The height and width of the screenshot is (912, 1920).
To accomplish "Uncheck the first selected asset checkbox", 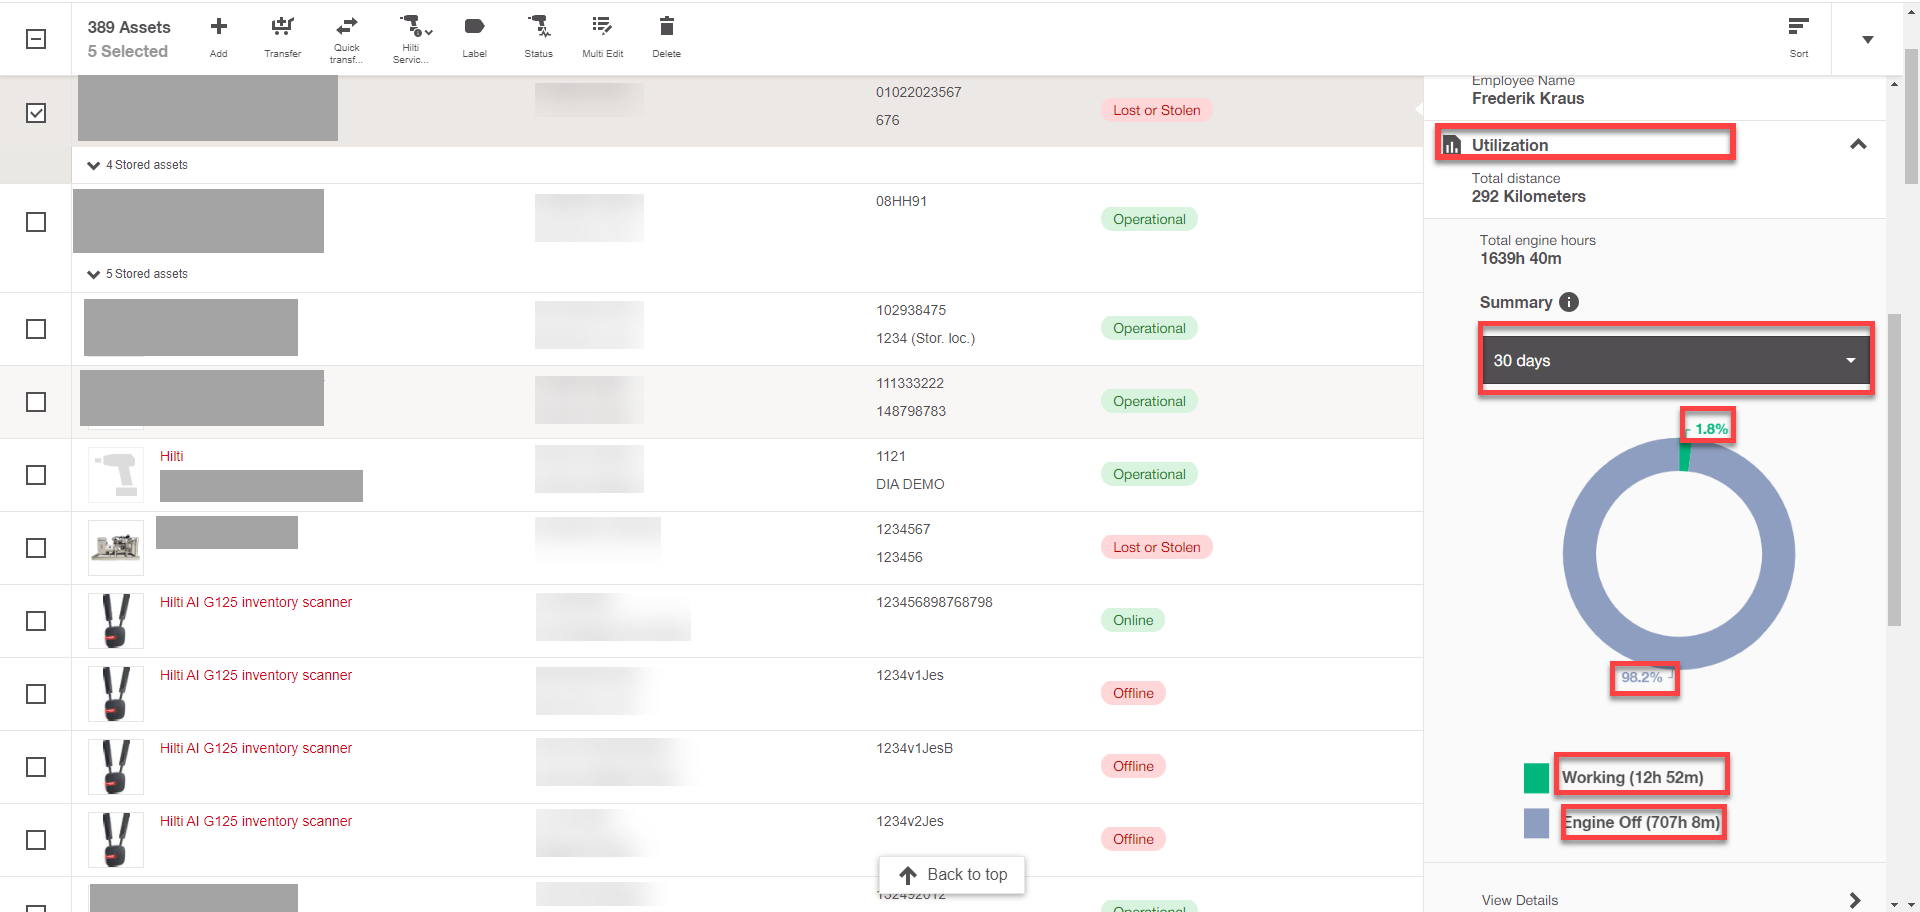I will pos(36,113).
